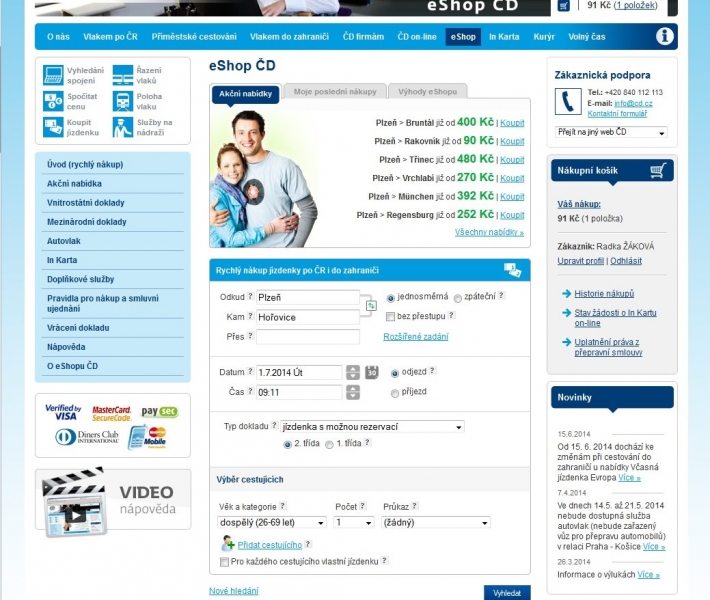Click the add passenger person icon
This screenshot has height=600, width=710.
[228, 543]
